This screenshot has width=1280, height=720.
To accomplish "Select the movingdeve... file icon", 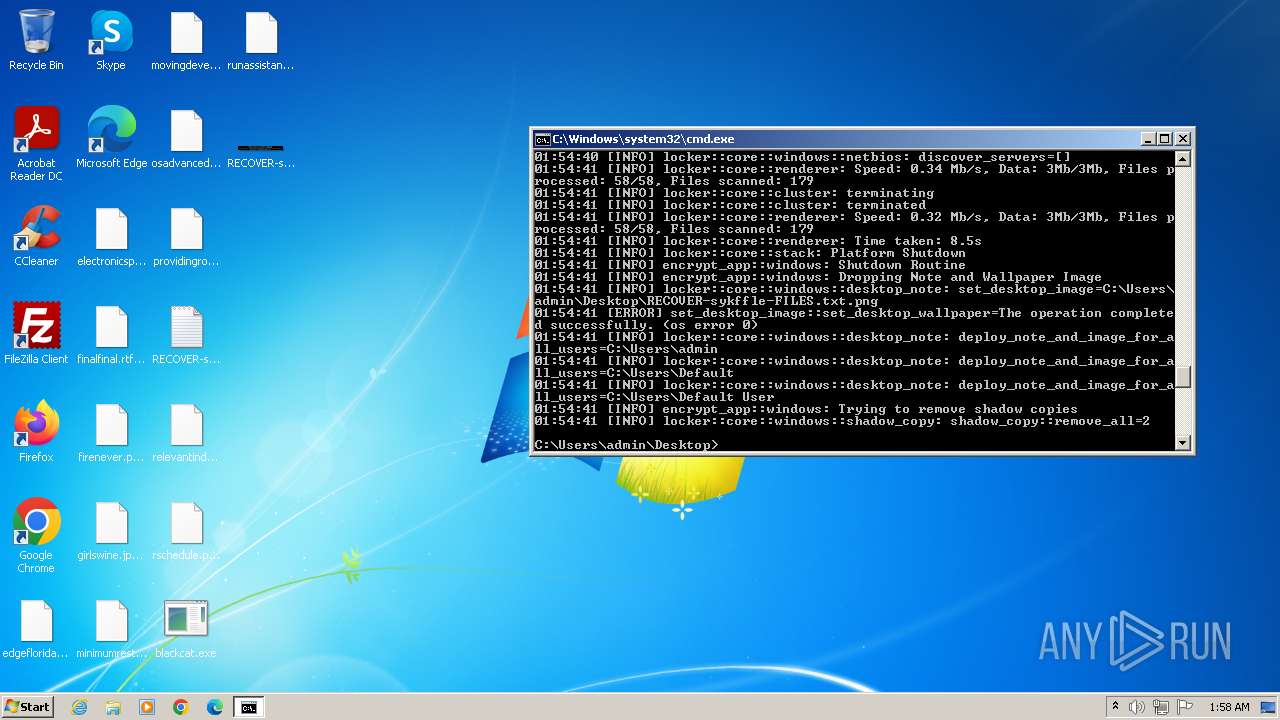I will (186, 41).
